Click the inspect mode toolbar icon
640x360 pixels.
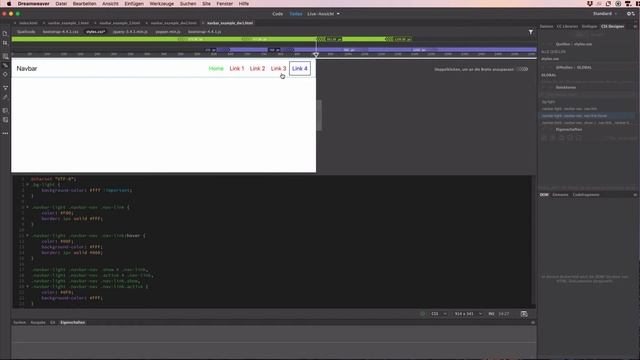point(5,65)
